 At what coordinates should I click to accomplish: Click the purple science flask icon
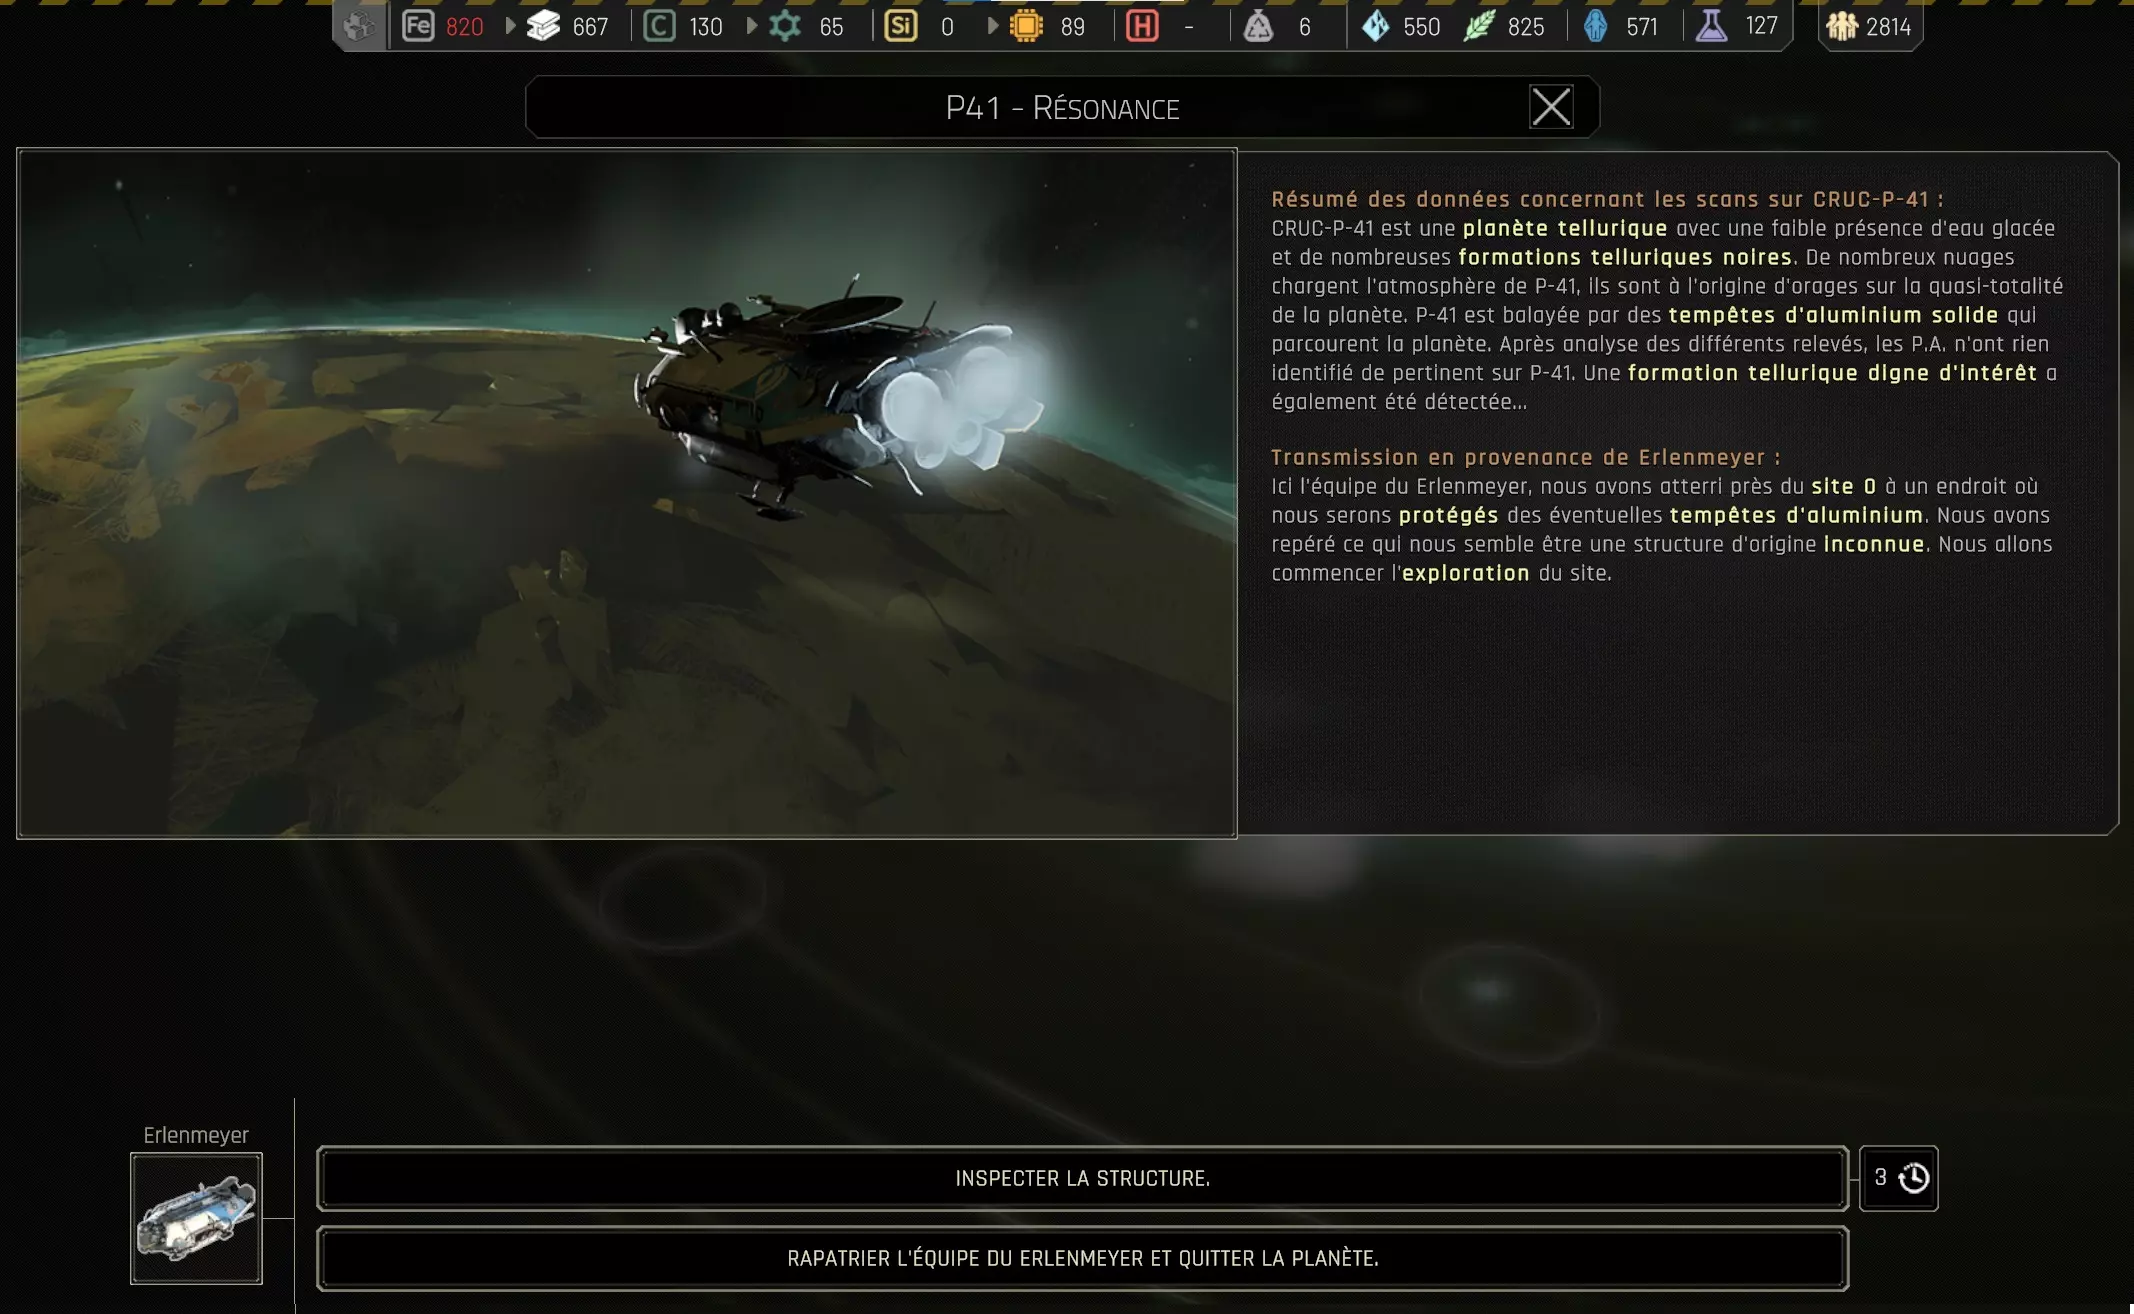1711,26
